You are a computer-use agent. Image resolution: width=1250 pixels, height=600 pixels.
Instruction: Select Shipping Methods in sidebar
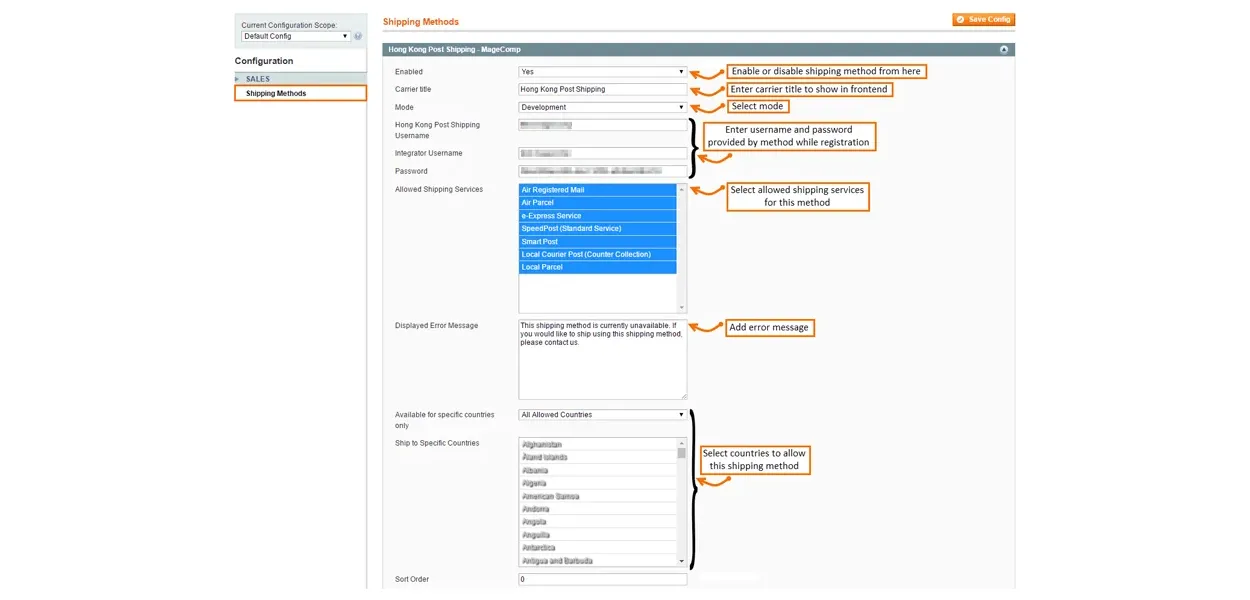click(276, 93)
